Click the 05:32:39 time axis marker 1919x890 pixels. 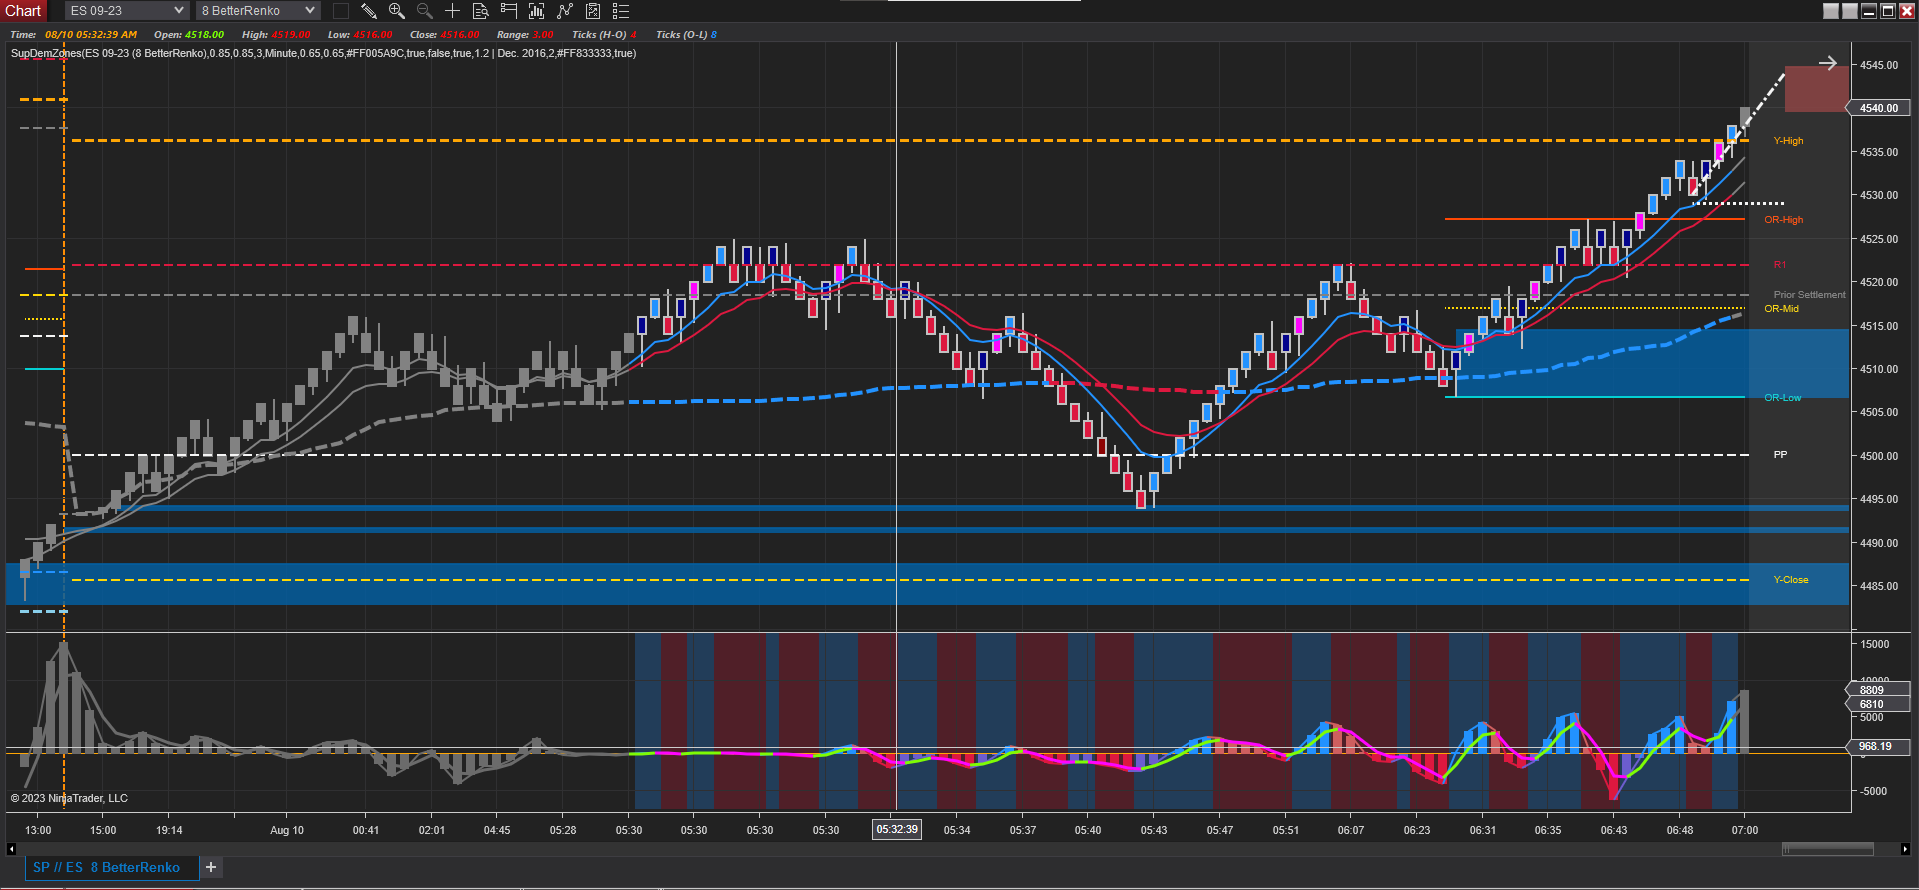coord(897,829)
